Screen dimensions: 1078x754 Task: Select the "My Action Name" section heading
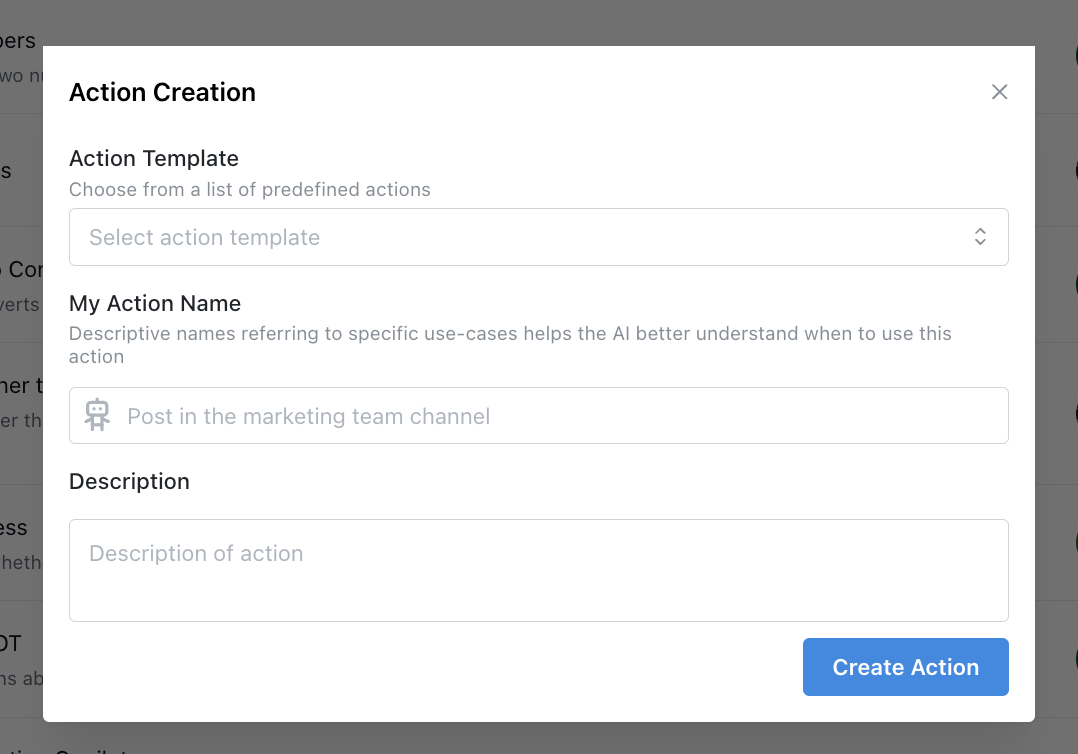click(x=155, y=303)
